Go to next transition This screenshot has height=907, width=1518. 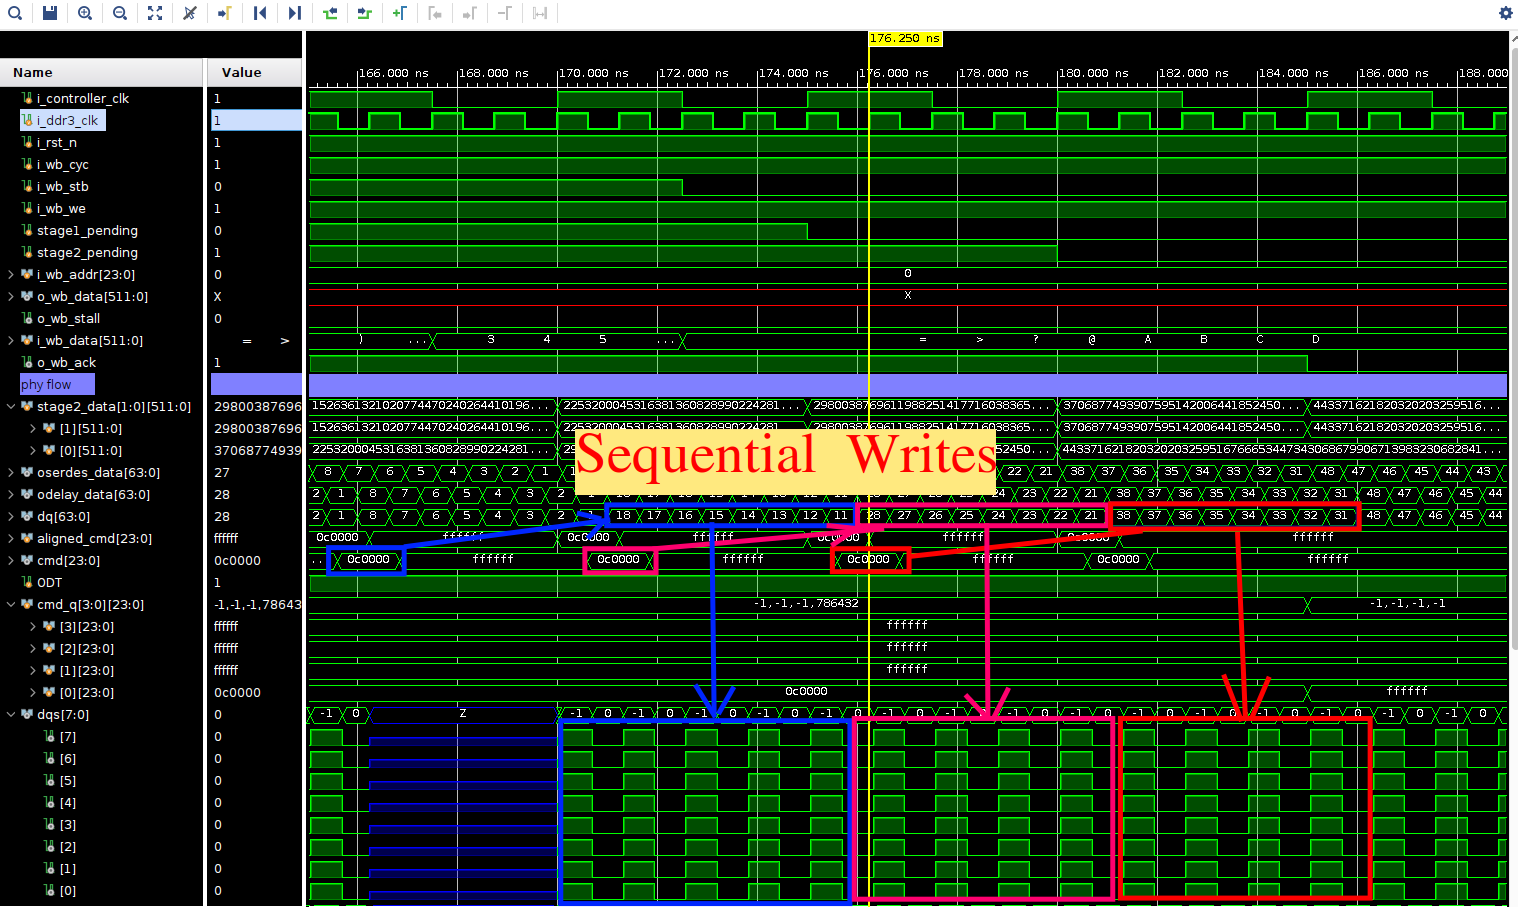point(365,13)
